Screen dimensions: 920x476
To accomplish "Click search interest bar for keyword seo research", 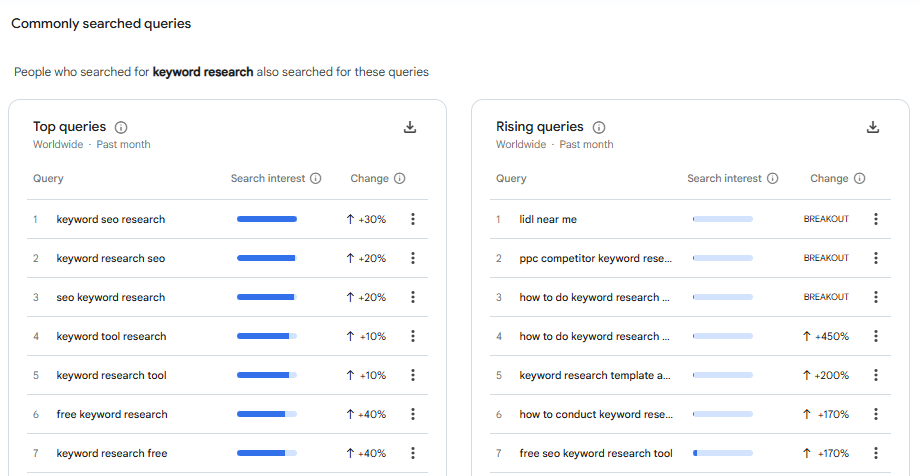I will coord(267,219).
